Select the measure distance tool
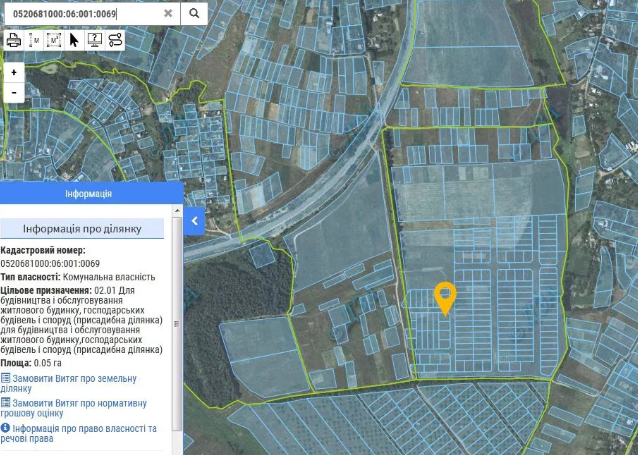The width and height of the screenshot is (638, 455). (35, 40)
